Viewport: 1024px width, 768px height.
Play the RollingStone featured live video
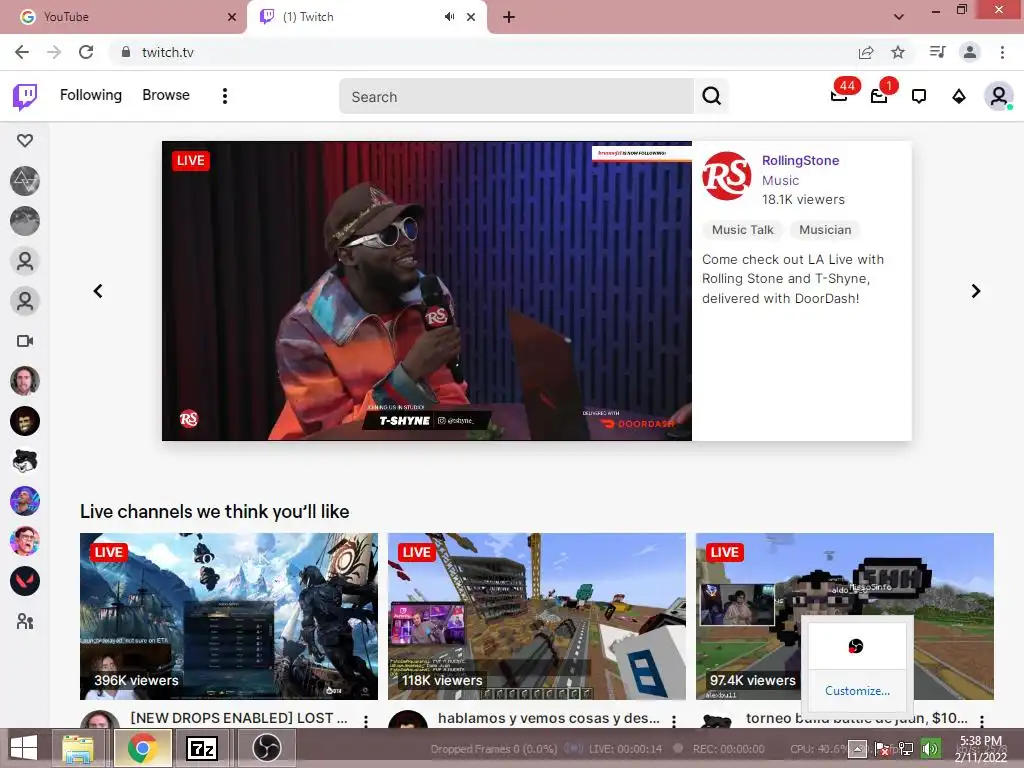426,291
